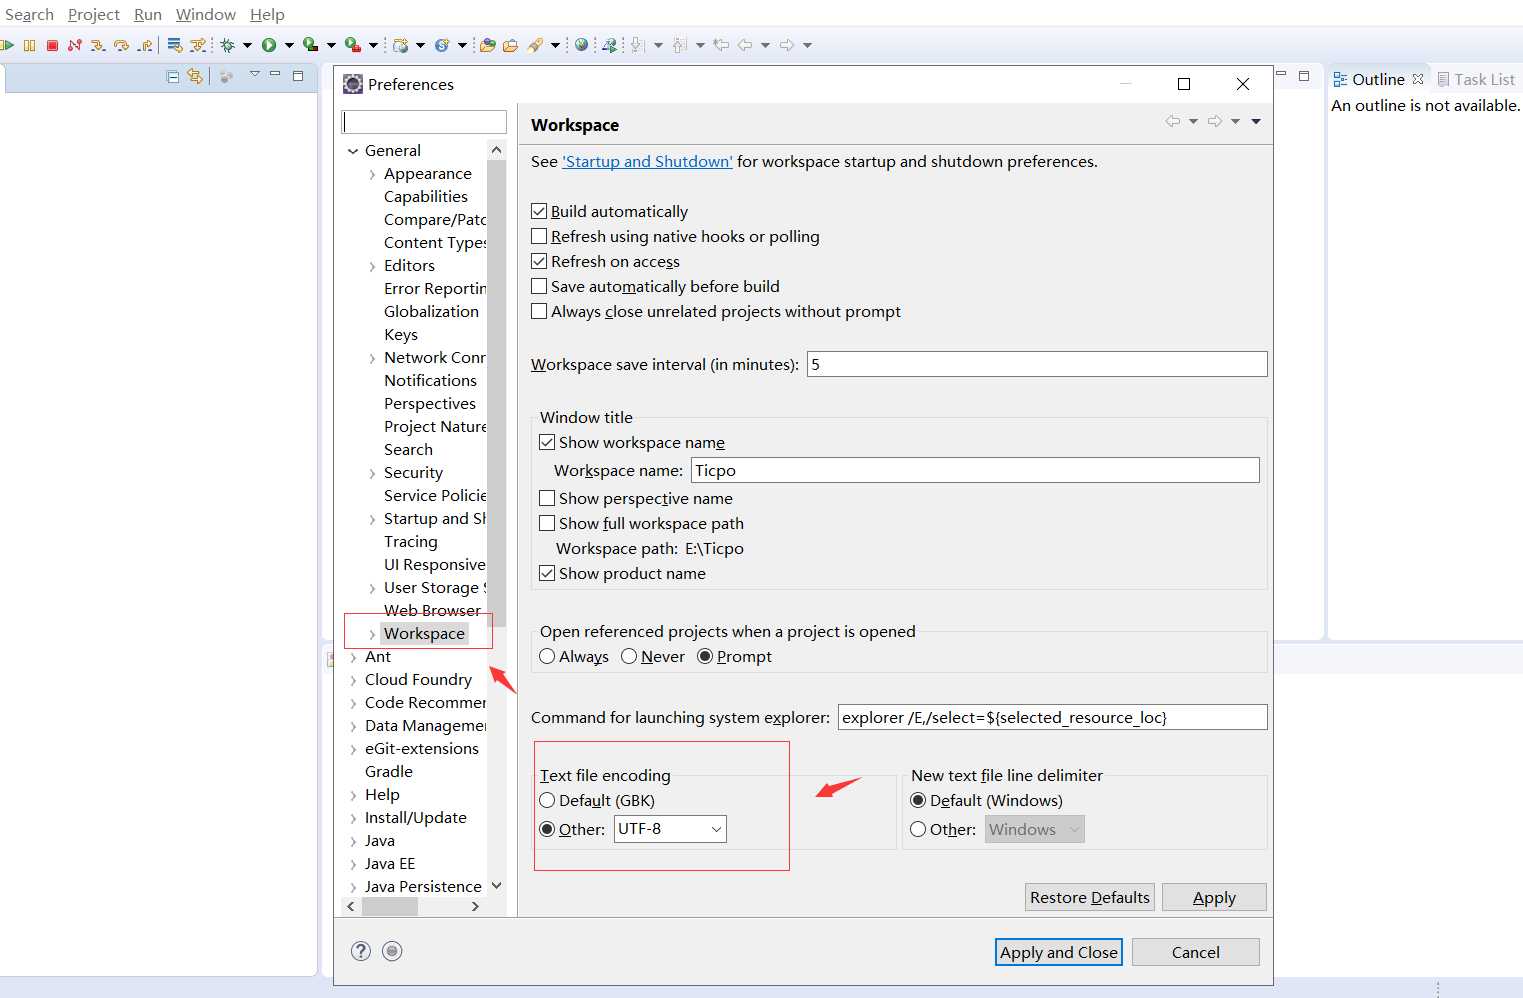
Task: Enable Show perspective name checkbox
Action: [547, 498]
